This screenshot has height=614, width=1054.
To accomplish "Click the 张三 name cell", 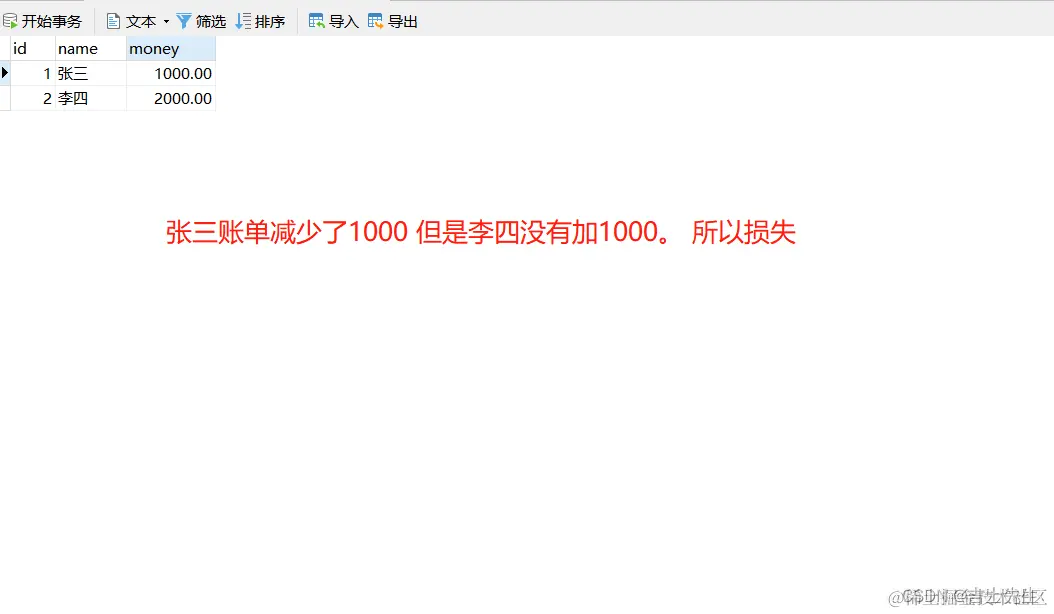I will coord(73,72).
